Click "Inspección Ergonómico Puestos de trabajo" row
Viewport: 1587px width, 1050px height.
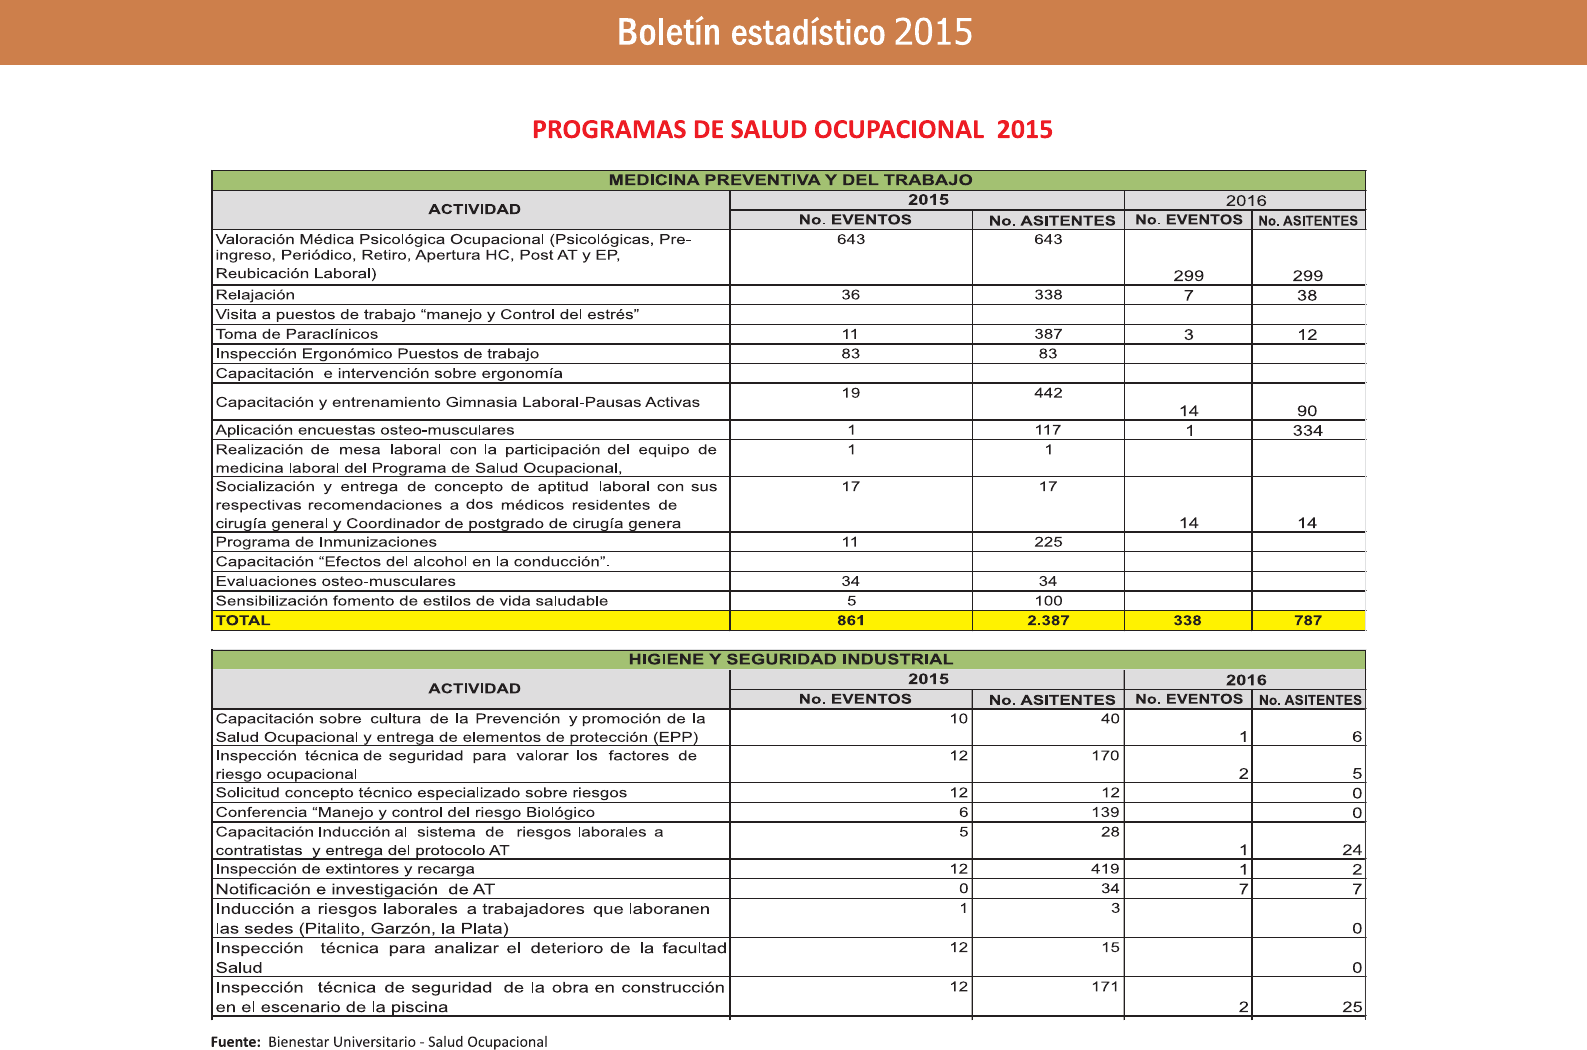(x=377, y=354)
